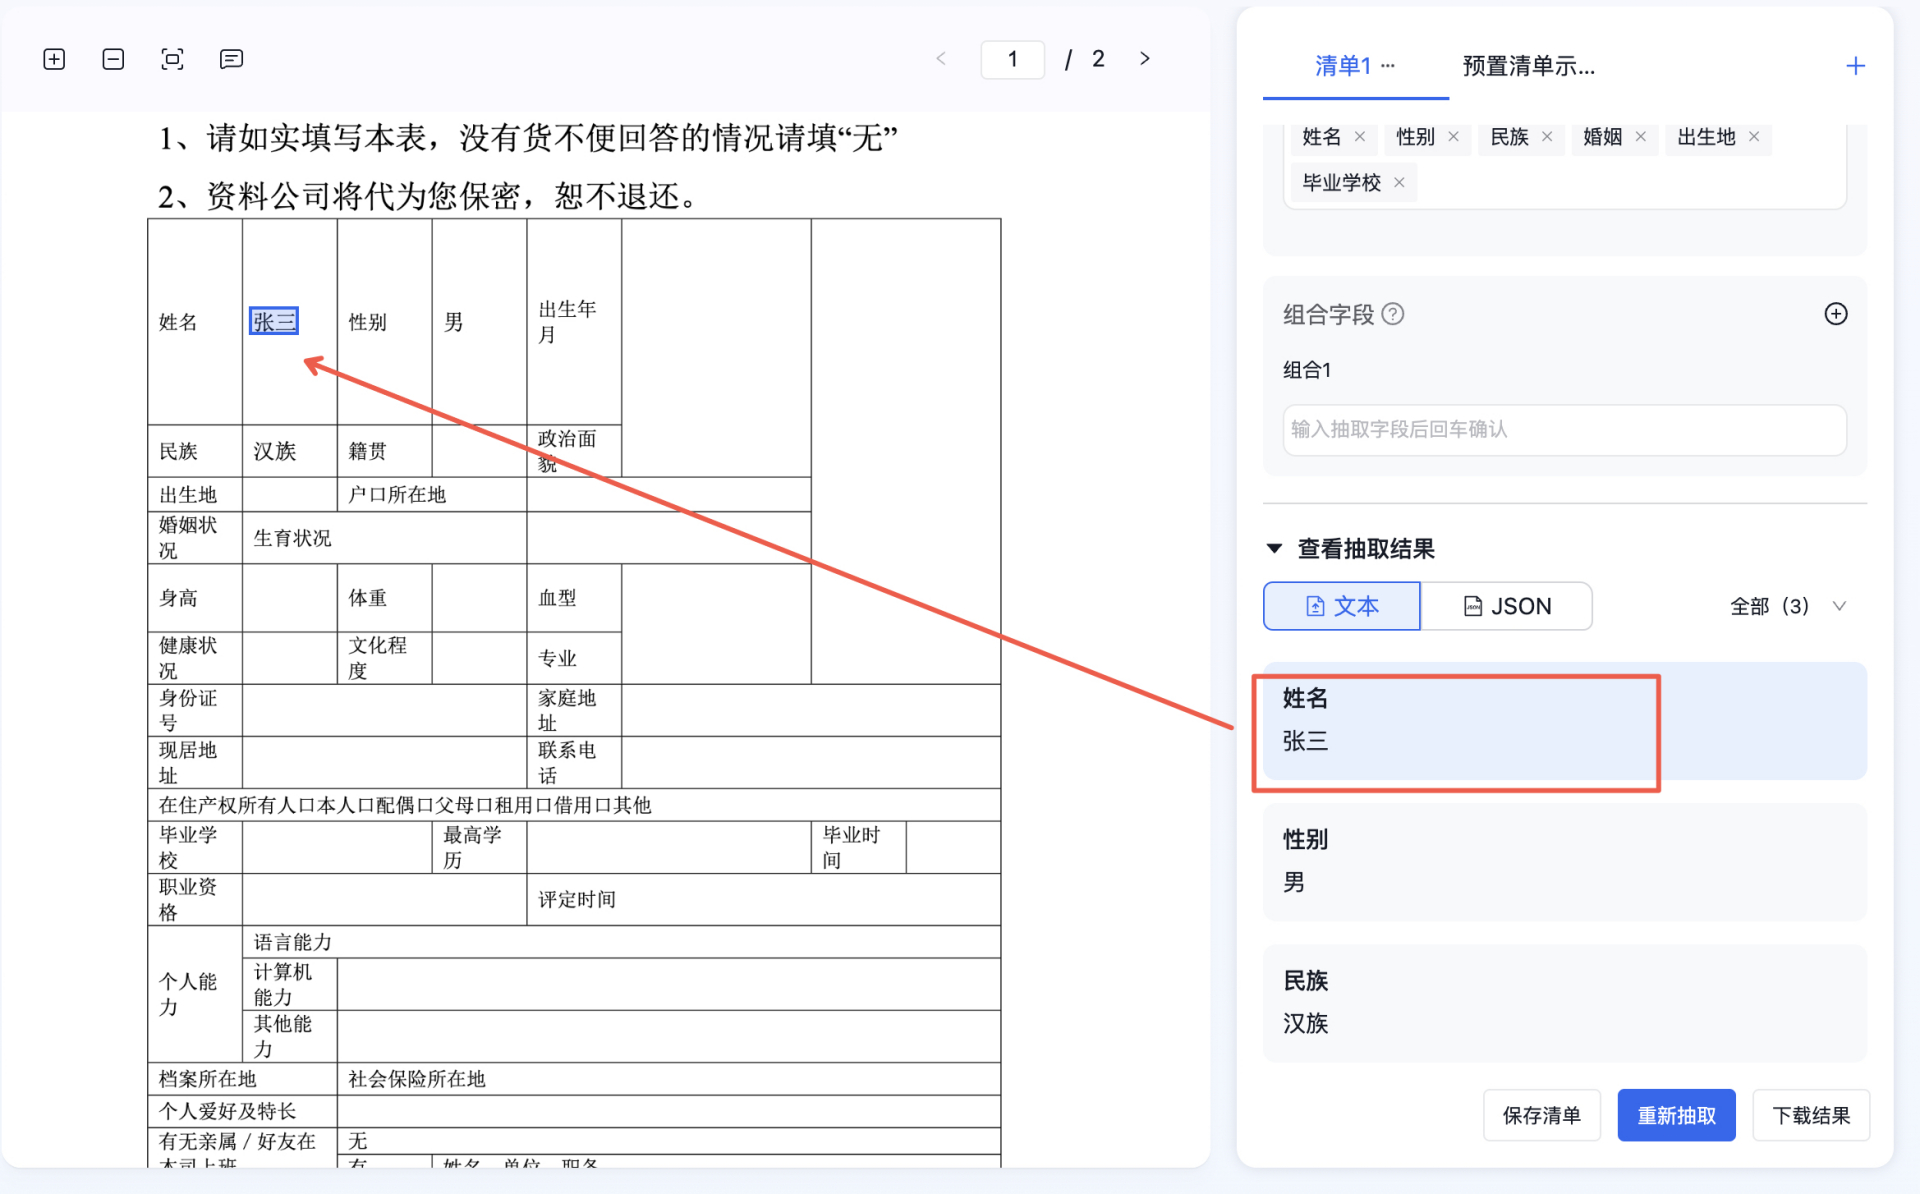Switch results view to JSON
The width and height of the screenshot is (1920, 1194).
[x=1507, y=606]
